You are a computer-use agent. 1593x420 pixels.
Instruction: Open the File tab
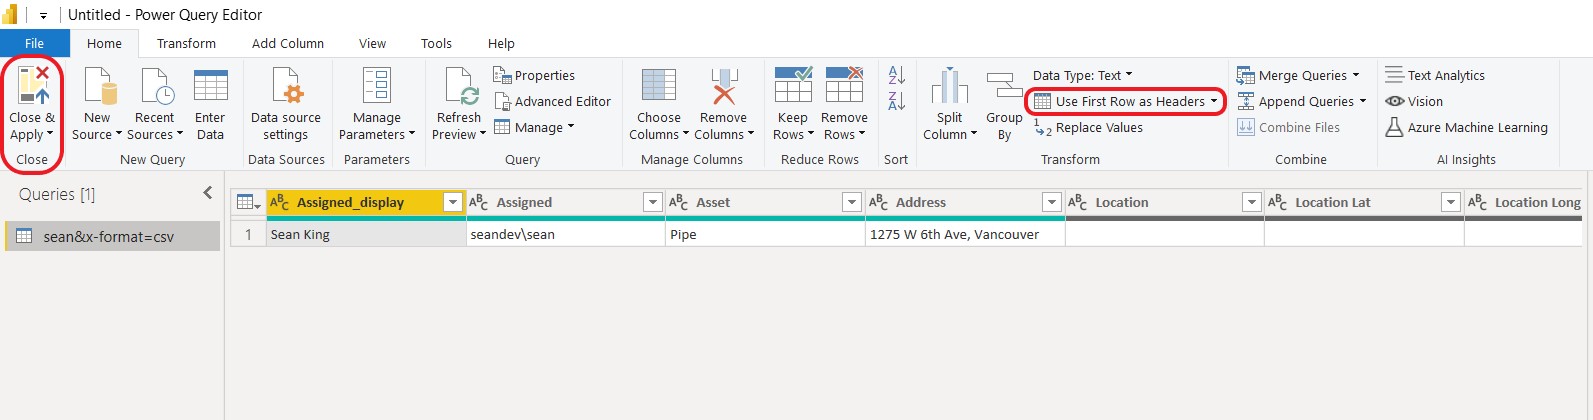(35, 43)
